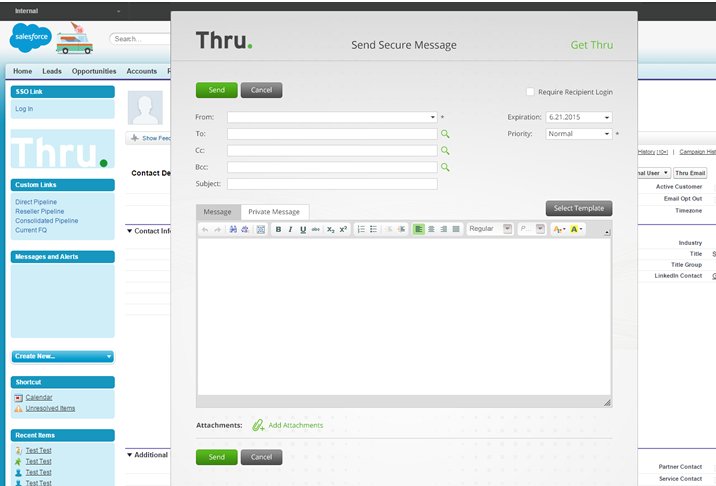Click the Thru Email button
This screenshot has width=716, height=486.
690,173
